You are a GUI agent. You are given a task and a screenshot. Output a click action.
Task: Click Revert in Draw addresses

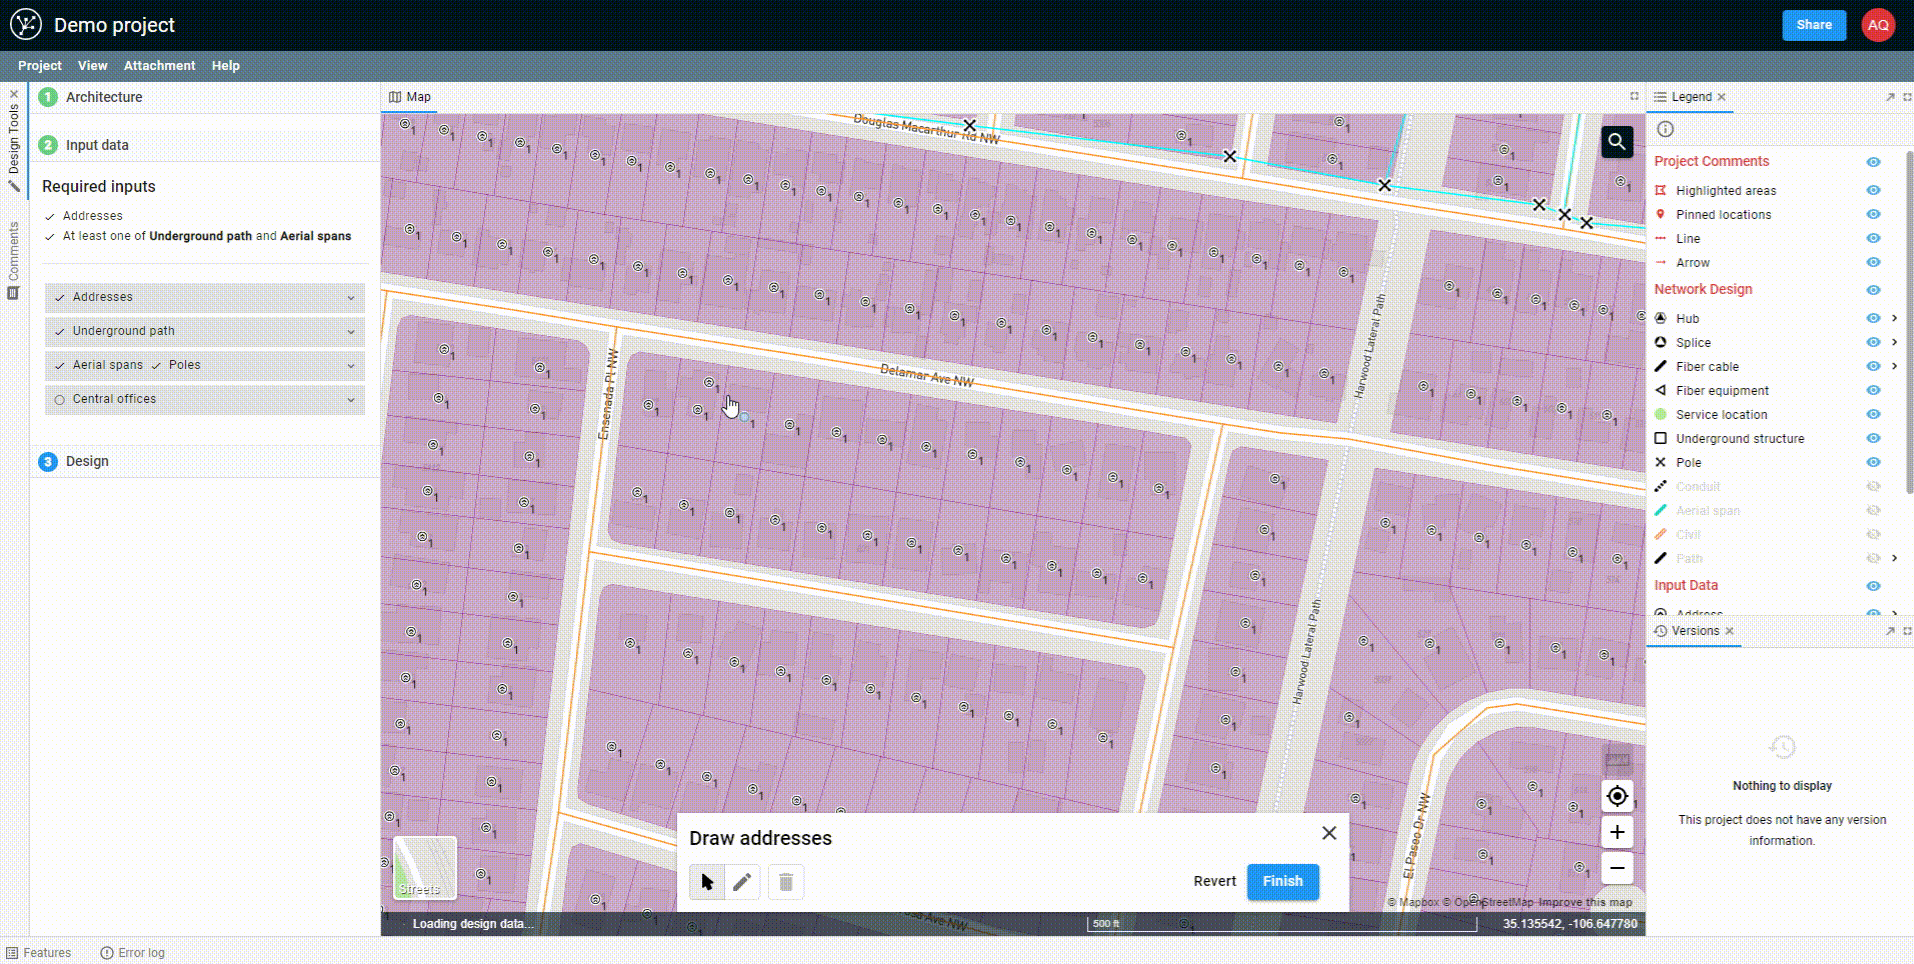(x=1214, y=881)
